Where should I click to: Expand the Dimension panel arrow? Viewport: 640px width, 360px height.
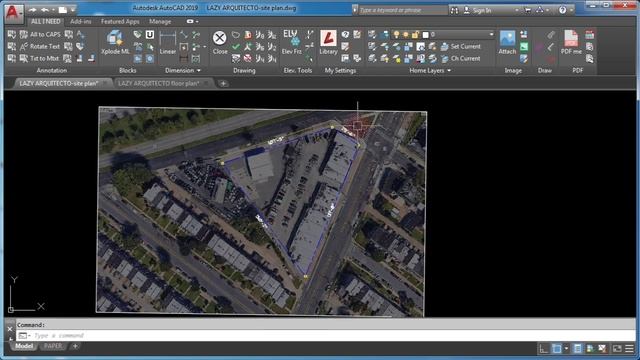(x=199, y=71)
